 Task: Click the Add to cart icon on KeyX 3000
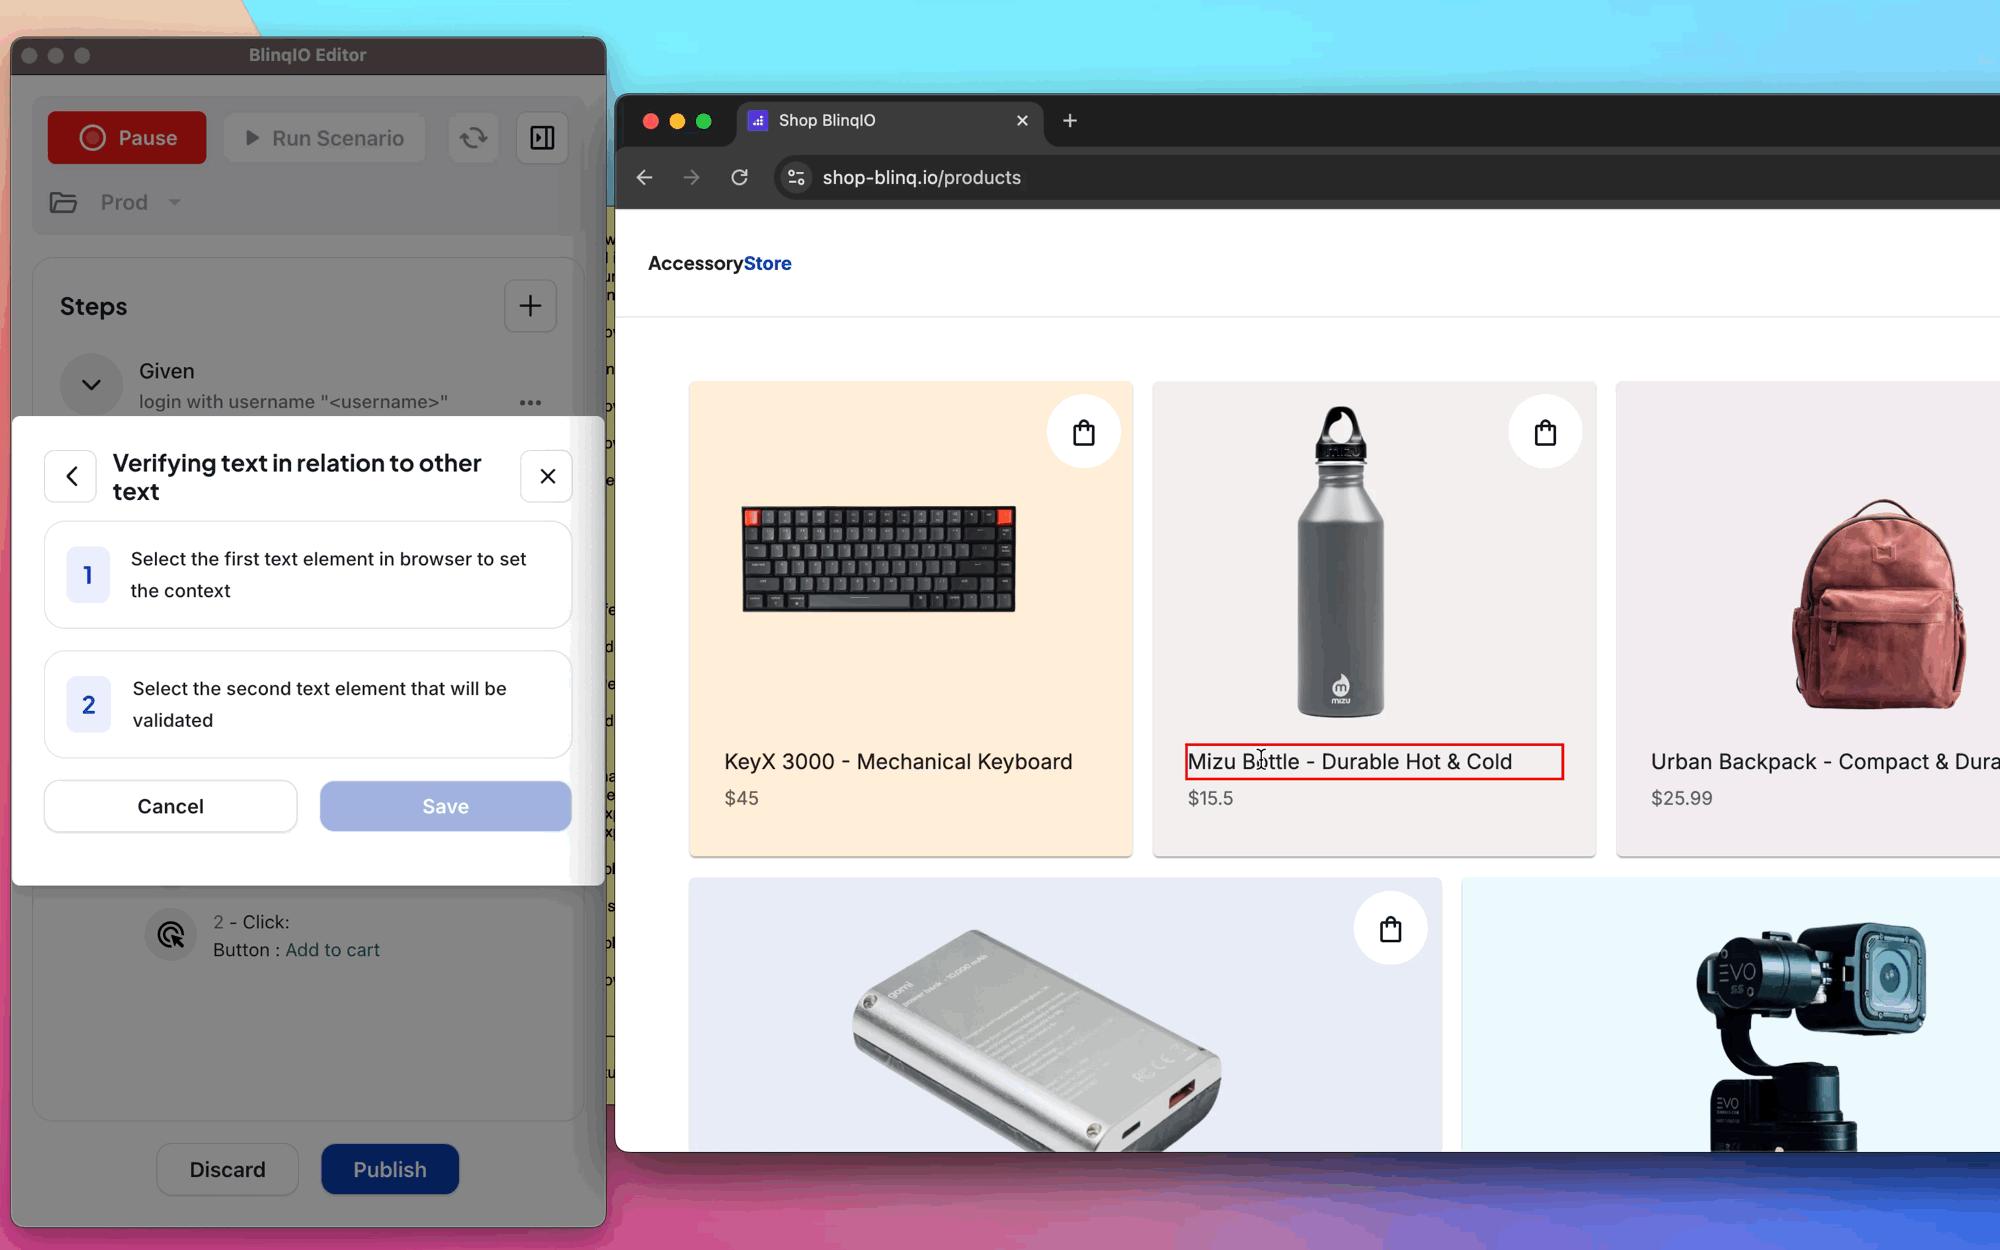point(1084,432)
